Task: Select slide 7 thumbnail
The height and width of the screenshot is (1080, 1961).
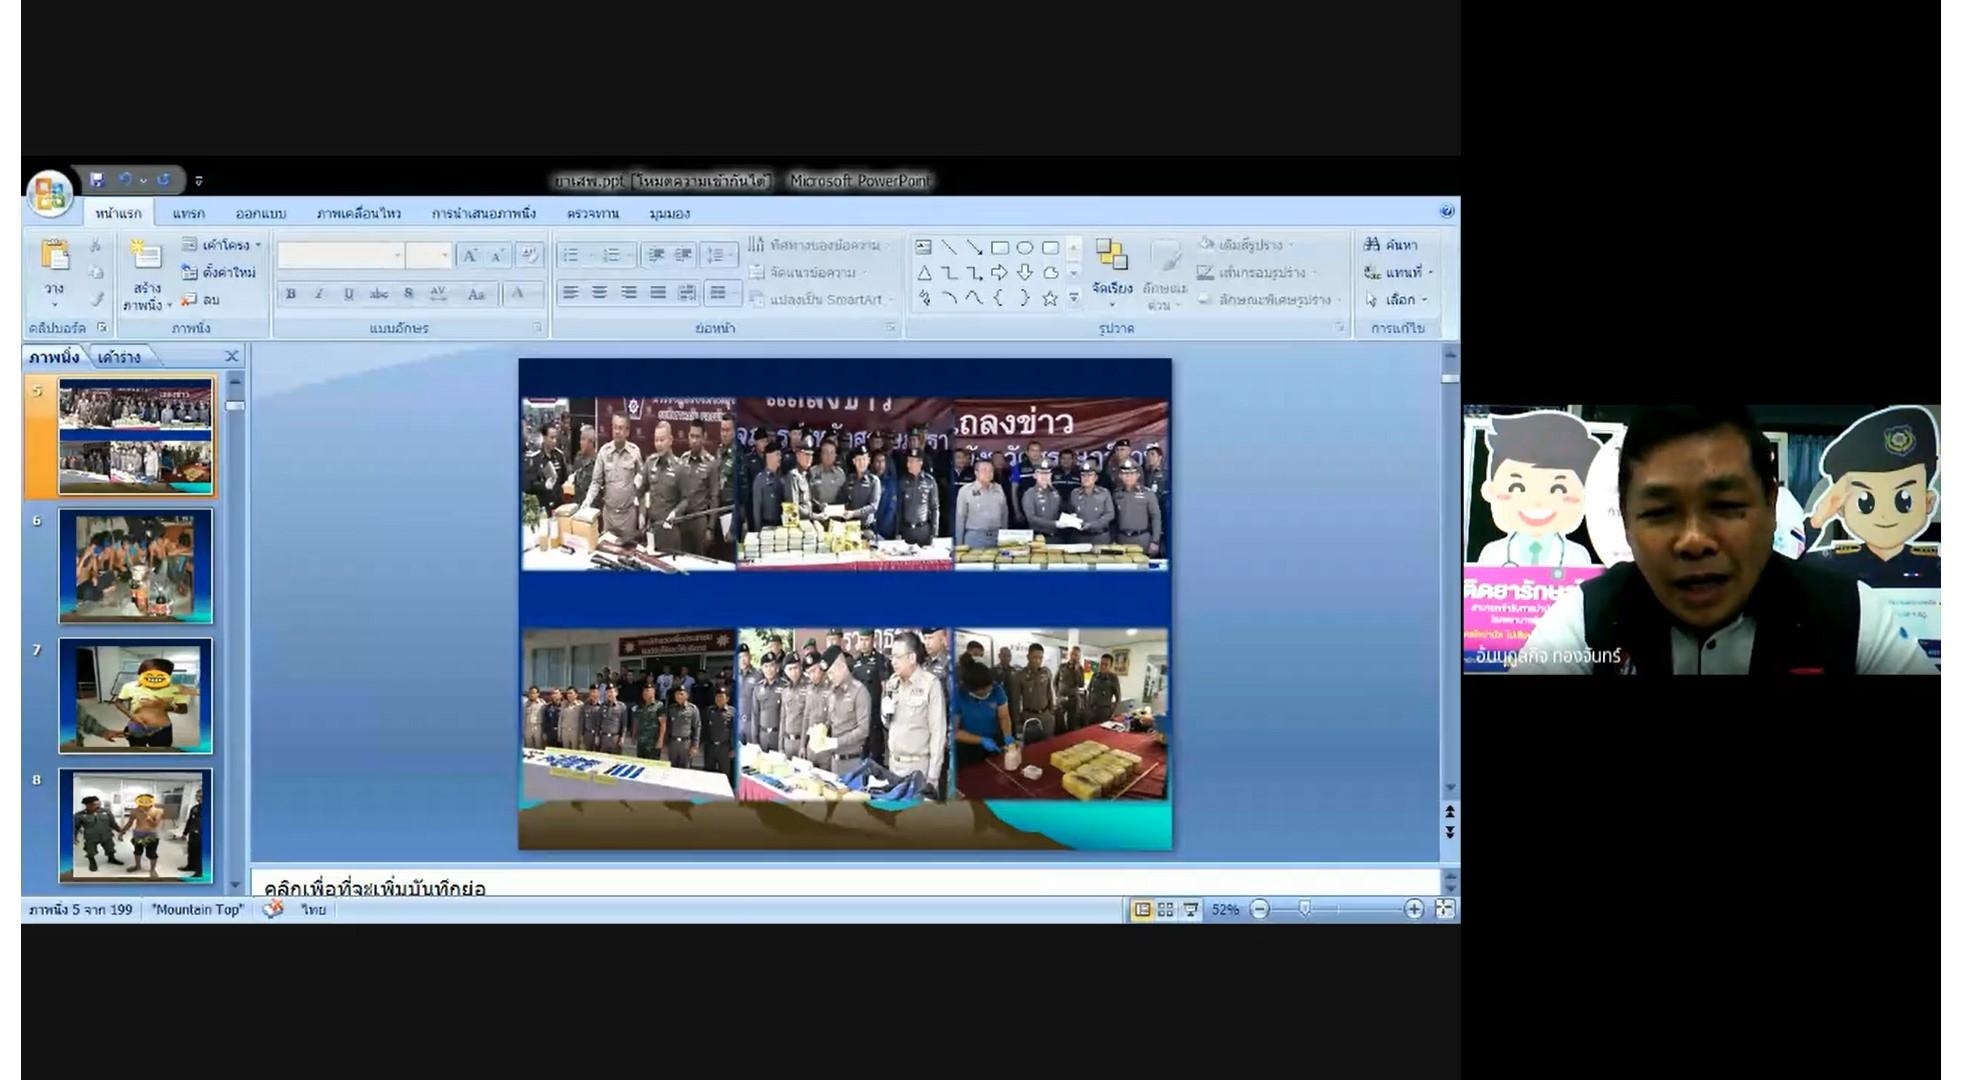Action: click(135, 695)
